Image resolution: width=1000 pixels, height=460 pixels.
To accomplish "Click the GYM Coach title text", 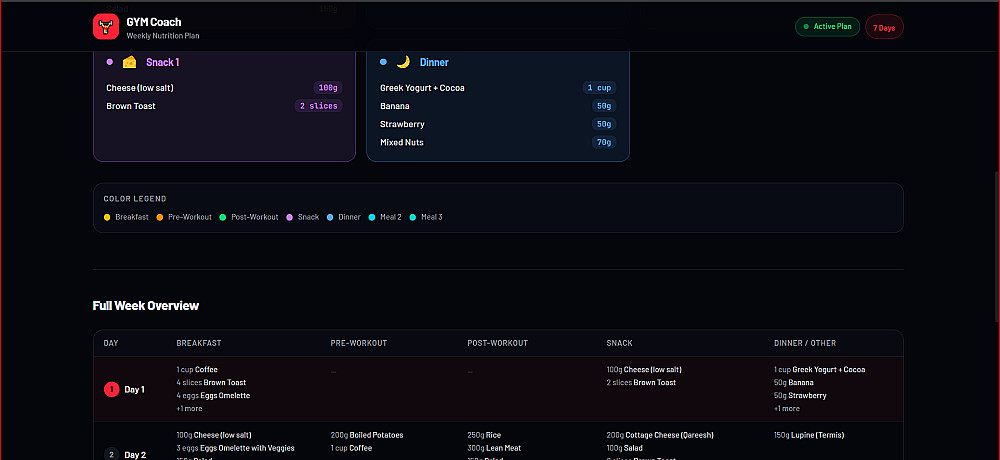I will click(x=154, y=22).
